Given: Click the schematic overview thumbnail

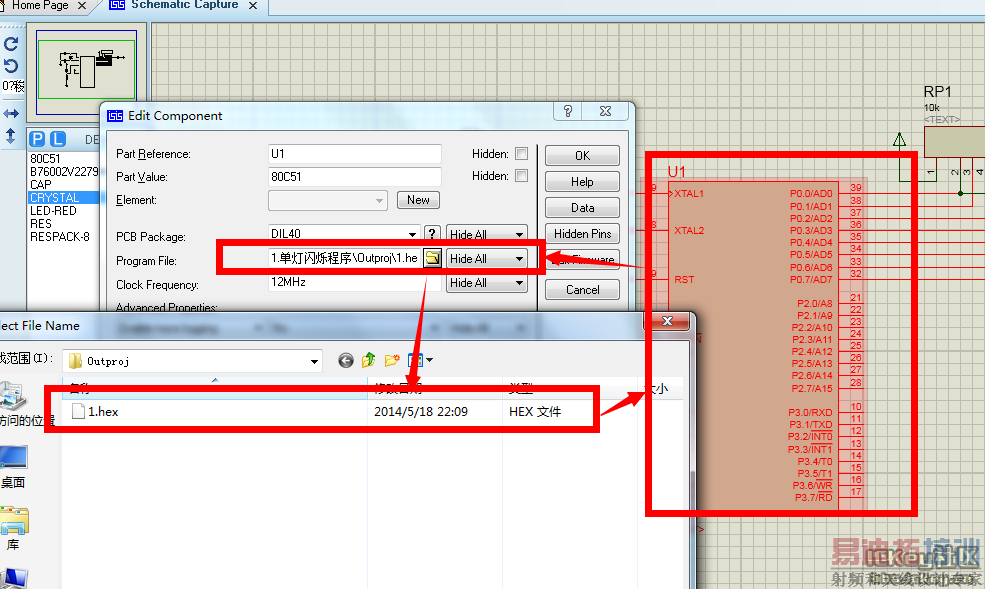Looking at the screenshot, I should pyautogui.click(x=86, y=70).
